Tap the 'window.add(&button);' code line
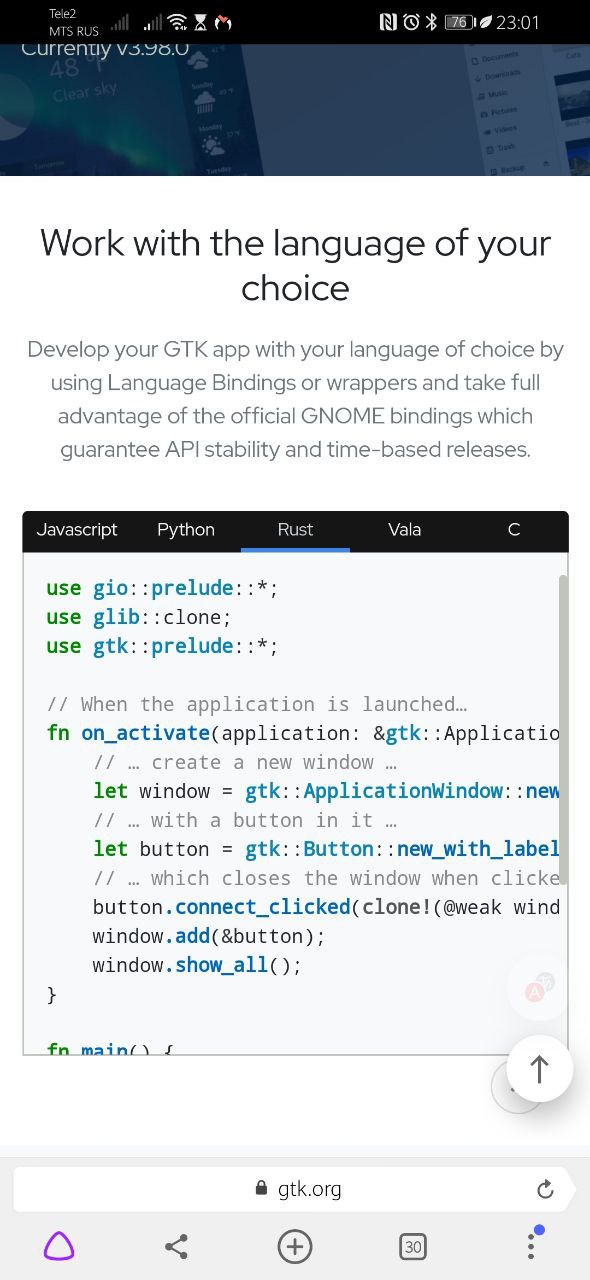590x1280 pixels. 209,936
